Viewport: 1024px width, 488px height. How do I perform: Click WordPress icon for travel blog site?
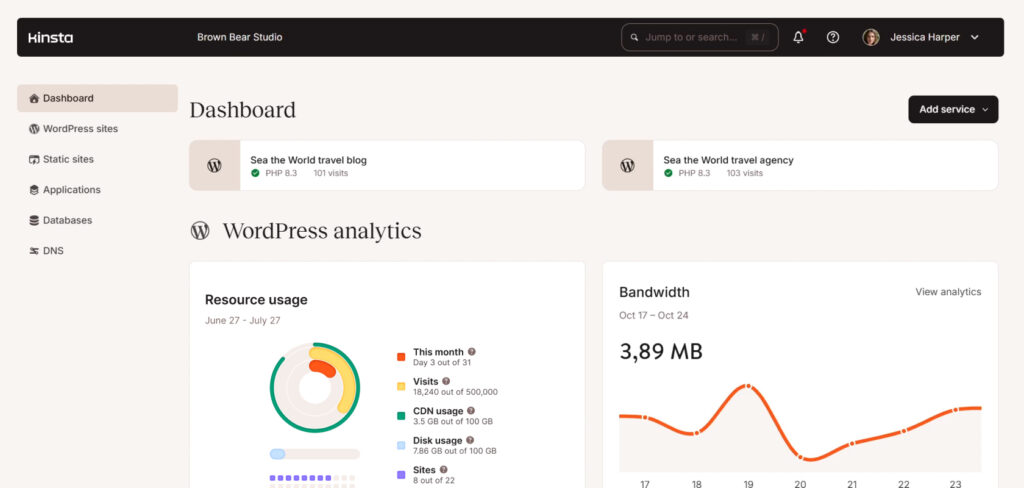tap(214, 166)
